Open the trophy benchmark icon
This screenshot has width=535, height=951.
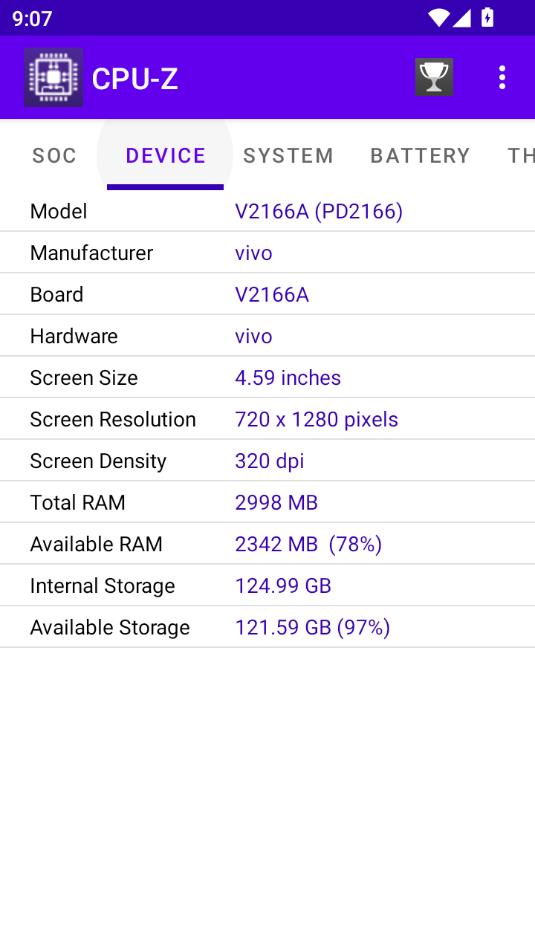[434, 77]
